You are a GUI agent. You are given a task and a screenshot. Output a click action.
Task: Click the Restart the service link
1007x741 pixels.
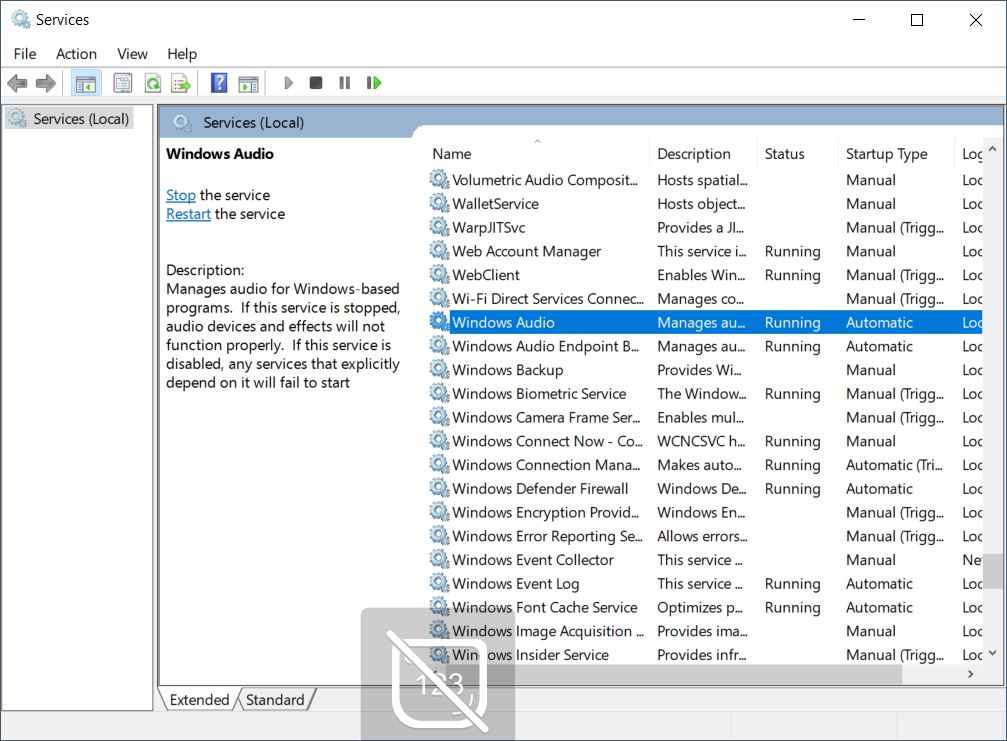[188, 214]
